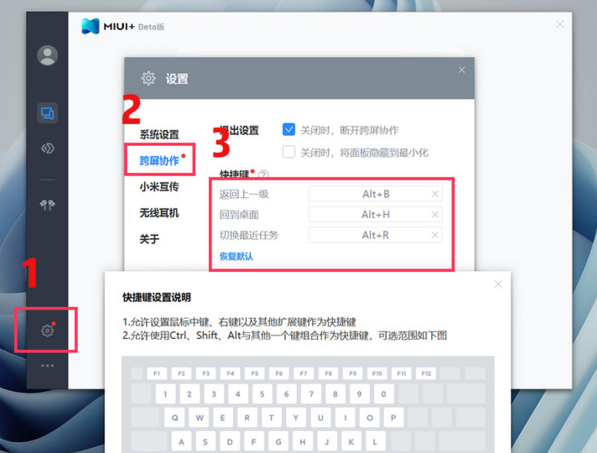
Task: Open the settings gear in sidebar
Action: (47, 330)
